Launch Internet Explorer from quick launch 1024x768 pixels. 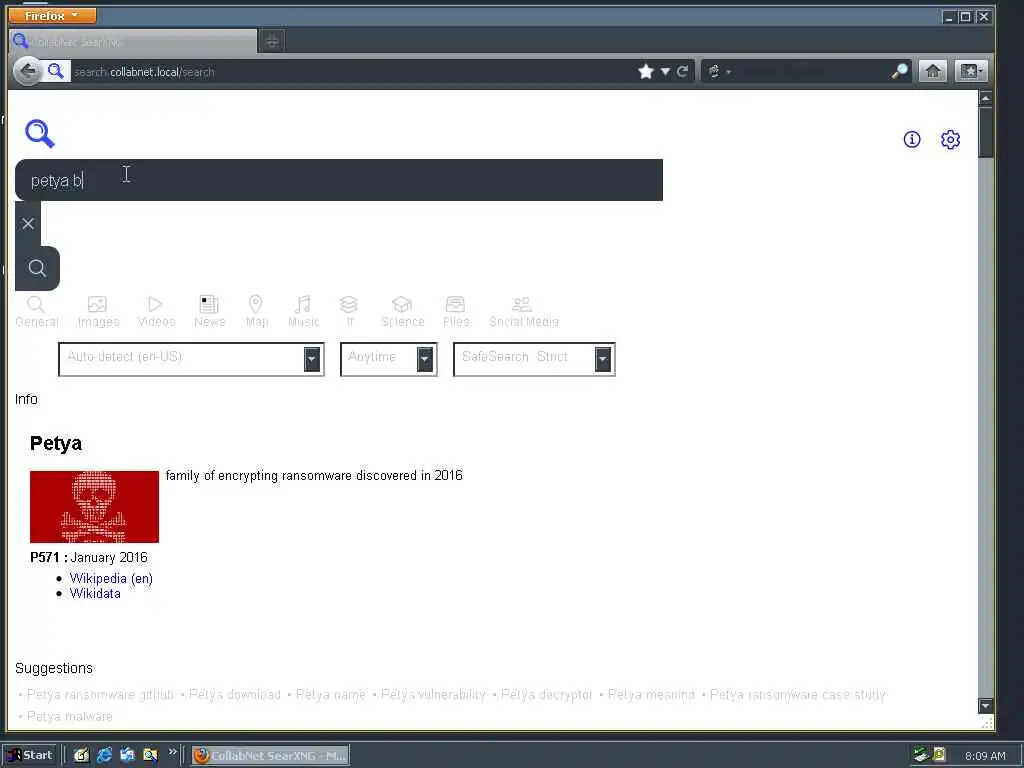point(104,755)
